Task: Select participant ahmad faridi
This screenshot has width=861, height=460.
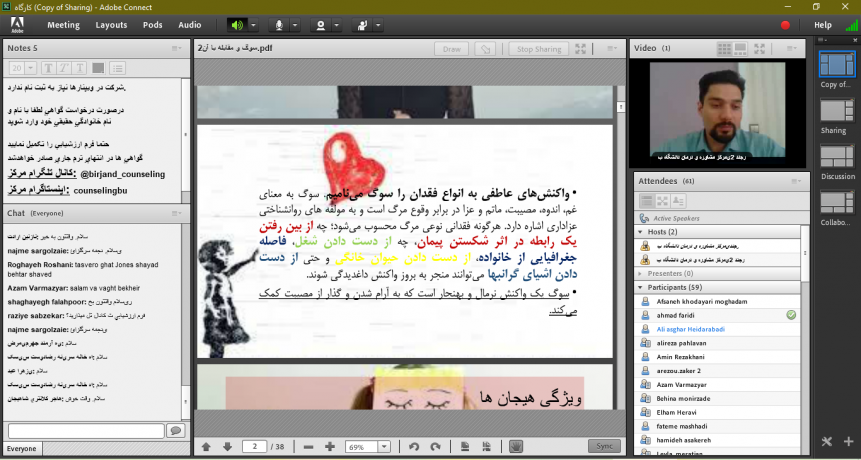Action: coord(718,315)
